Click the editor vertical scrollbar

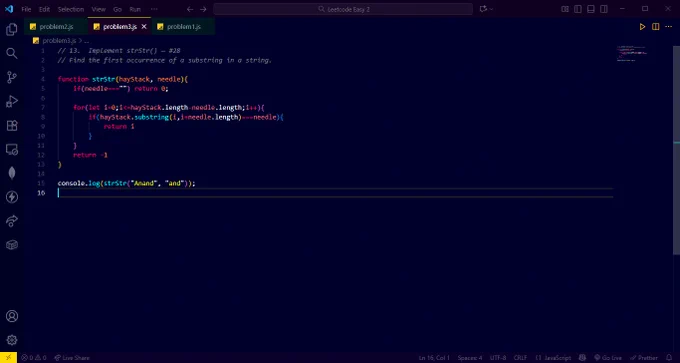point(677,150)
